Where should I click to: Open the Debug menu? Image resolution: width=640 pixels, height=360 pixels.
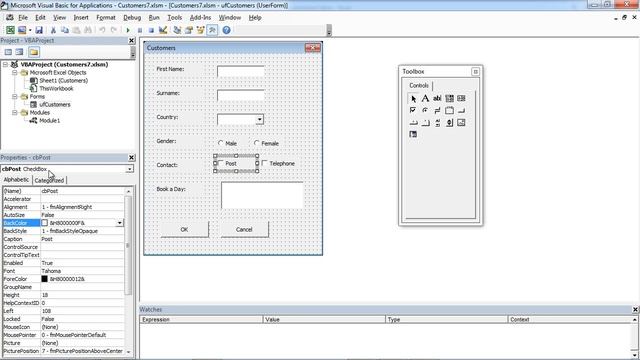(x=132, y=18)
